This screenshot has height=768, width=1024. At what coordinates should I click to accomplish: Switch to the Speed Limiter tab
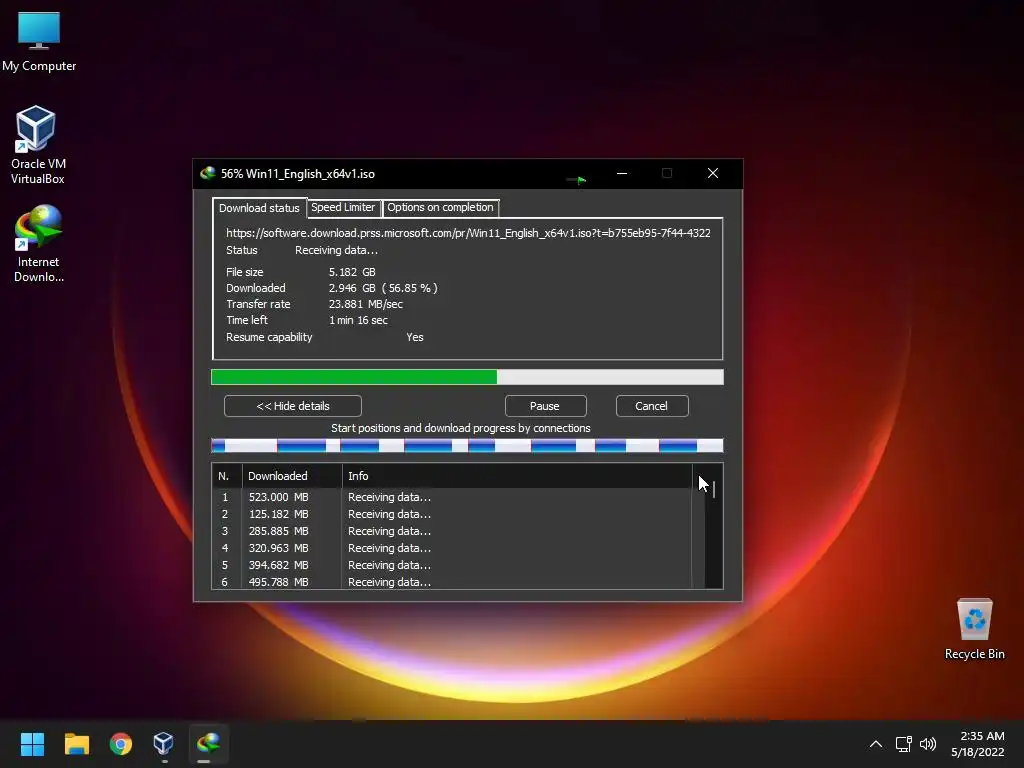343,207
